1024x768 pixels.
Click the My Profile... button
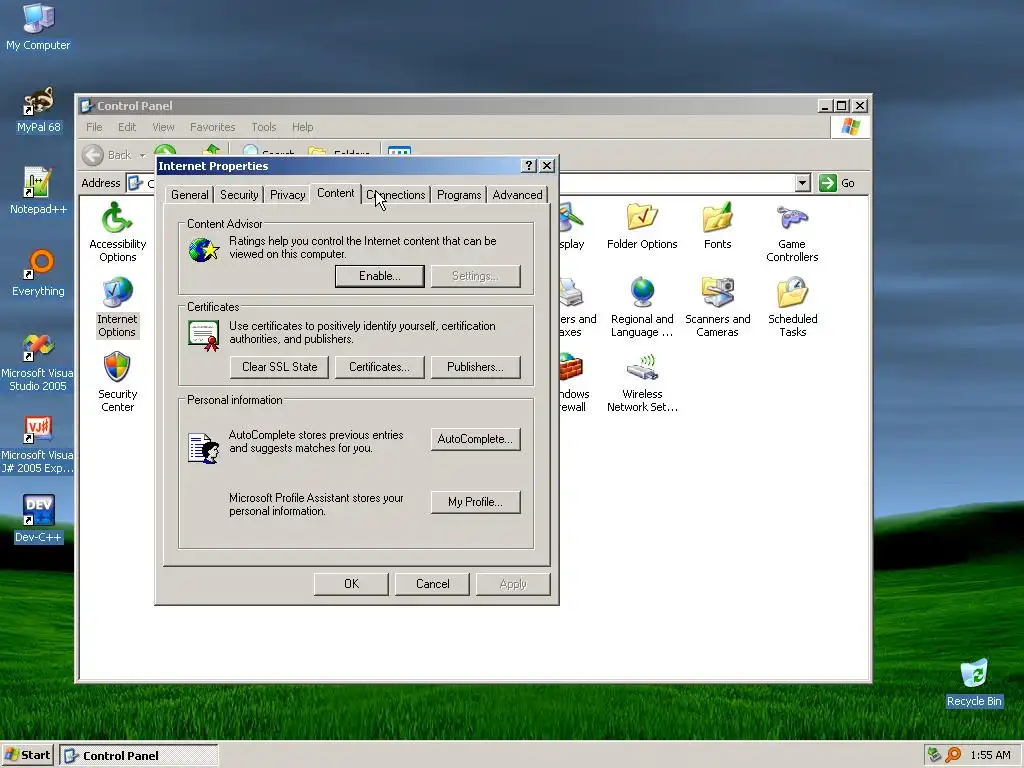pyautogui.click(x=475, y=502)
